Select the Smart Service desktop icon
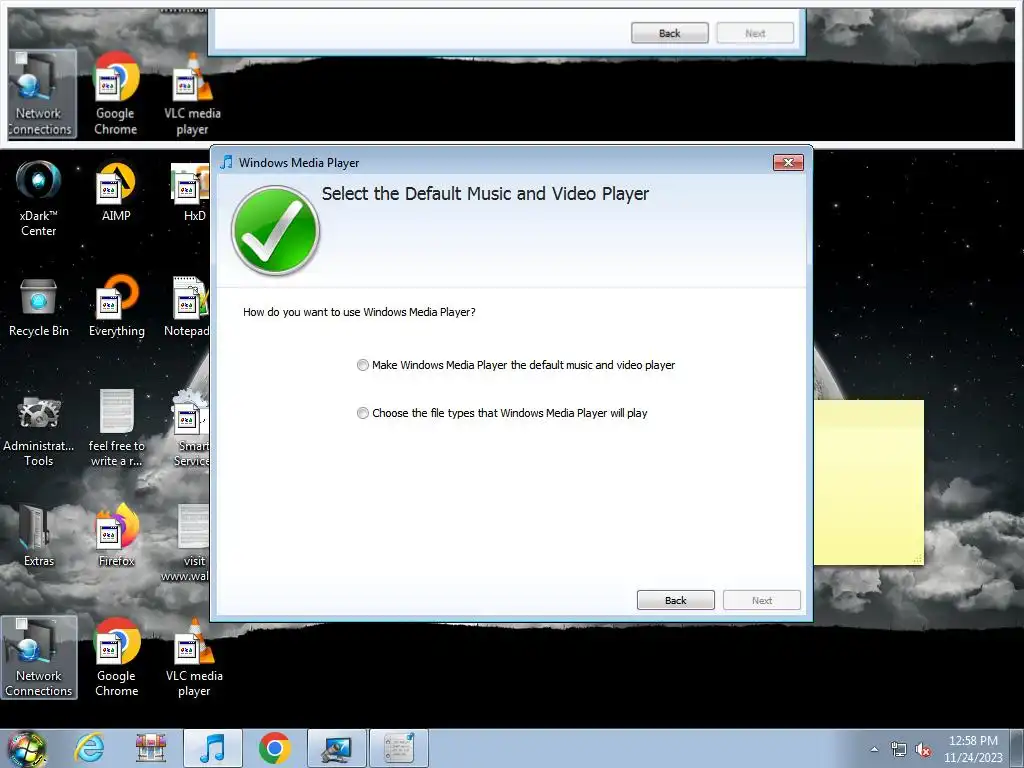This screenshot has width=1024, height=768. [x=191, y=428]
